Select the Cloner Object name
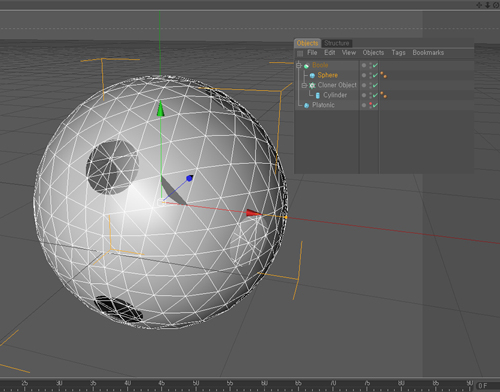 [337, 85]
